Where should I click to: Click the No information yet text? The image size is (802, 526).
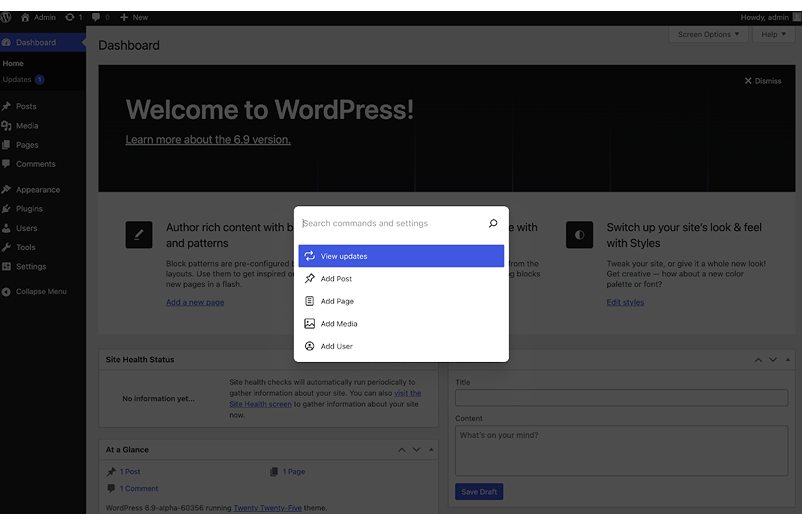(158, 398)
